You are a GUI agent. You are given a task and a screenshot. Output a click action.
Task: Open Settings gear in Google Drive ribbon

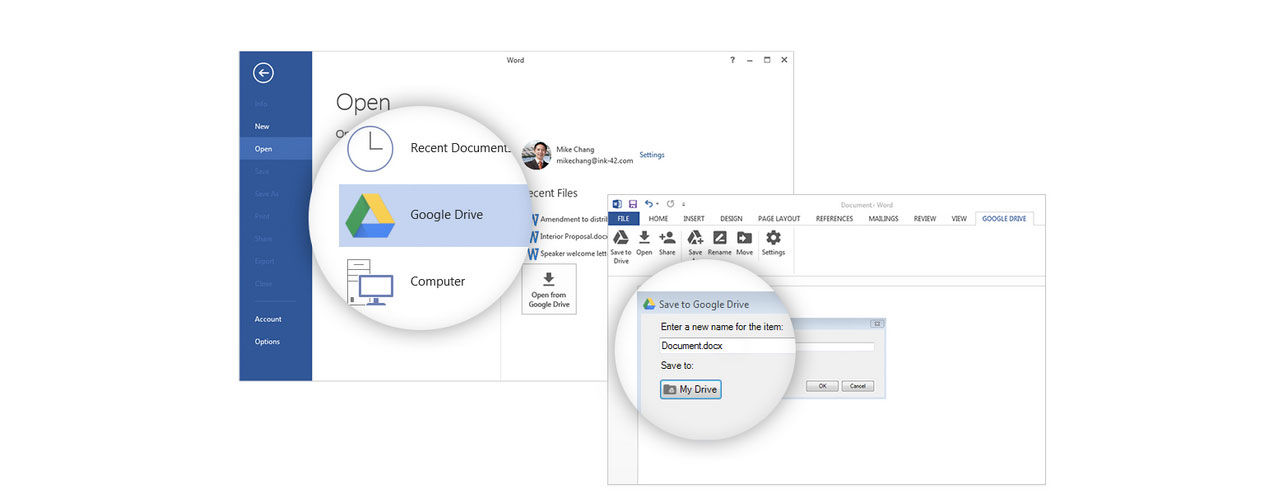[773, 237]
